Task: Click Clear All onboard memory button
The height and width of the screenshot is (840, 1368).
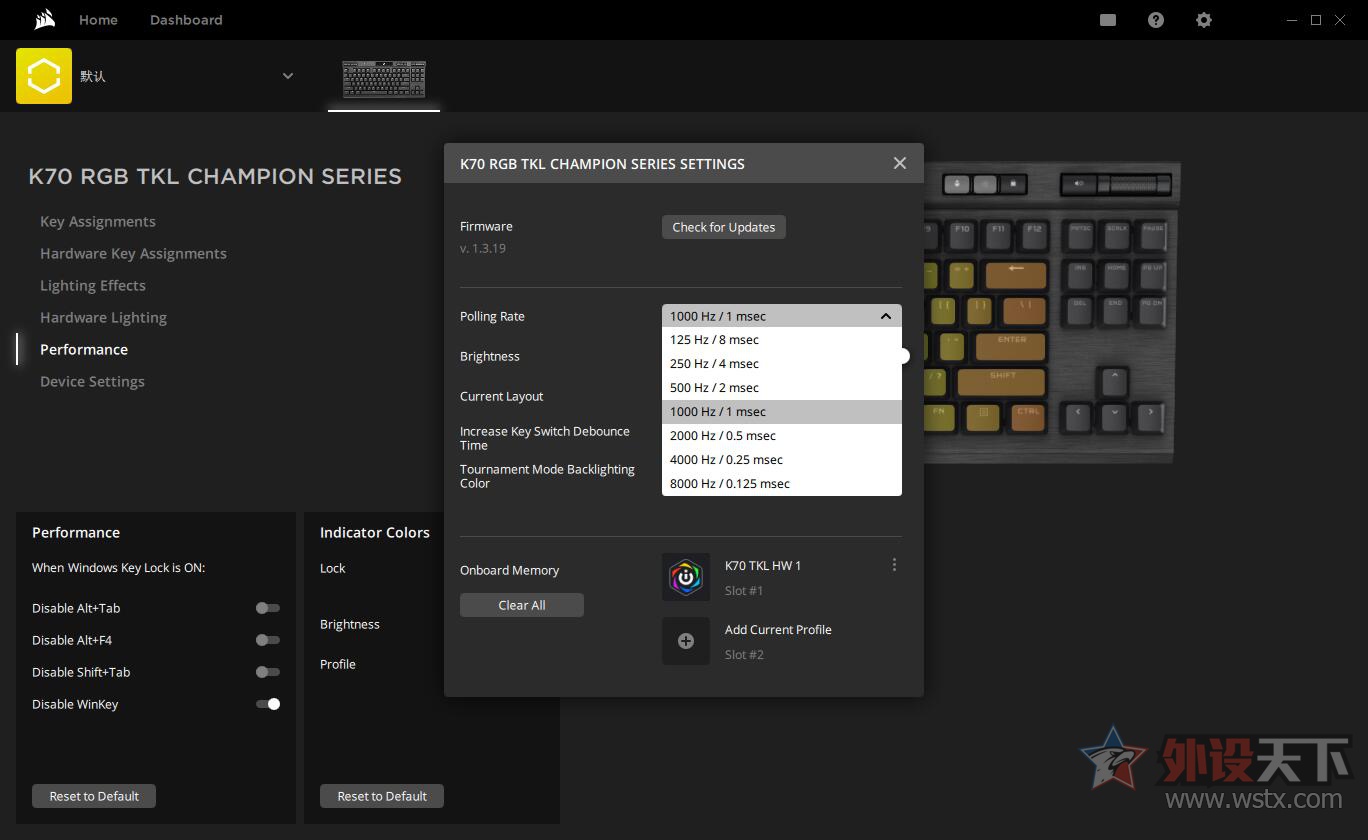Action: 522,605
